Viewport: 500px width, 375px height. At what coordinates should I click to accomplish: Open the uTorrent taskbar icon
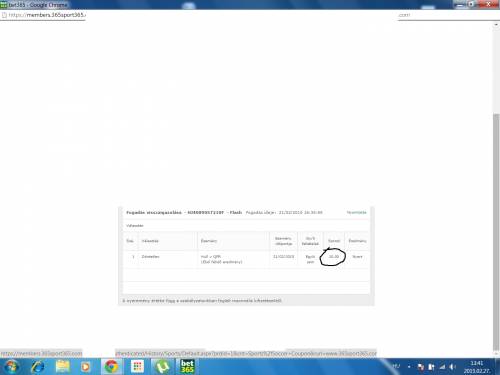pos(162,367)
